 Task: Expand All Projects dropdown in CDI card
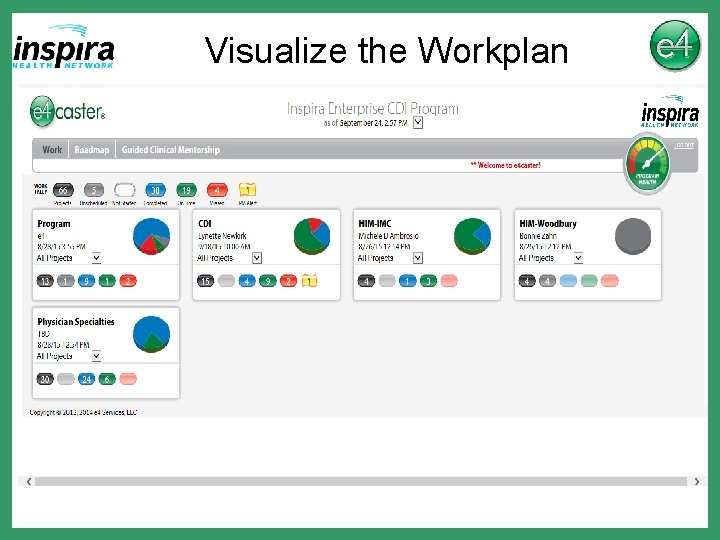(x=257, y=258)
